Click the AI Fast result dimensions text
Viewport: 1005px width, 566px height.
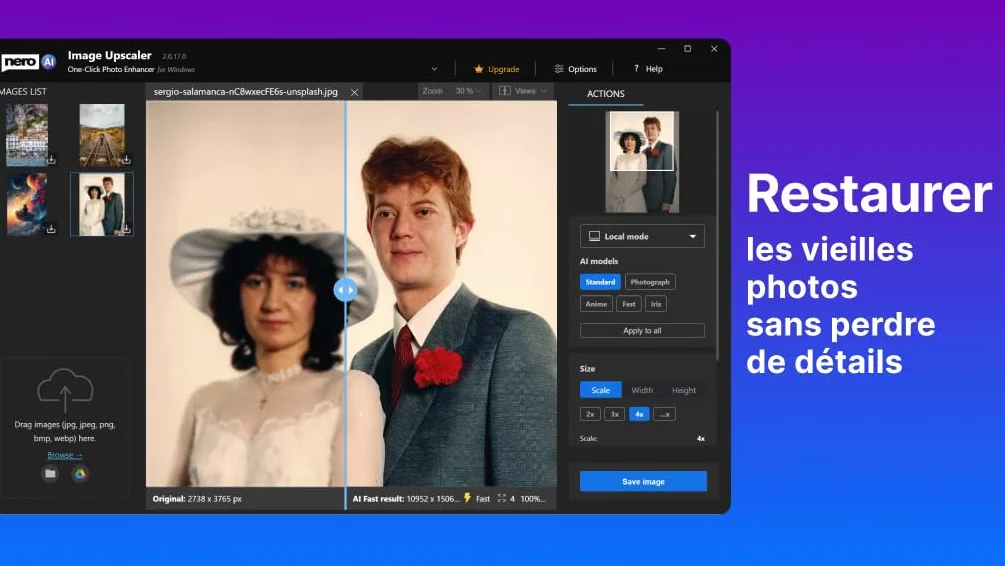(406, 499)
